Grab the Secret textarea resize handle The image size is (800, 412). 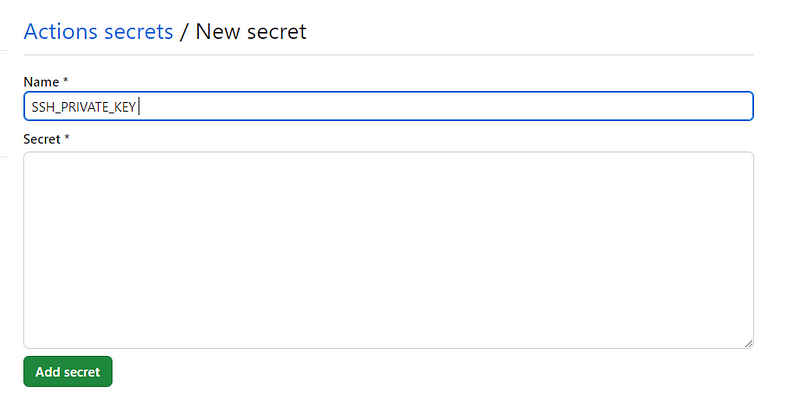tap(748, 343)
